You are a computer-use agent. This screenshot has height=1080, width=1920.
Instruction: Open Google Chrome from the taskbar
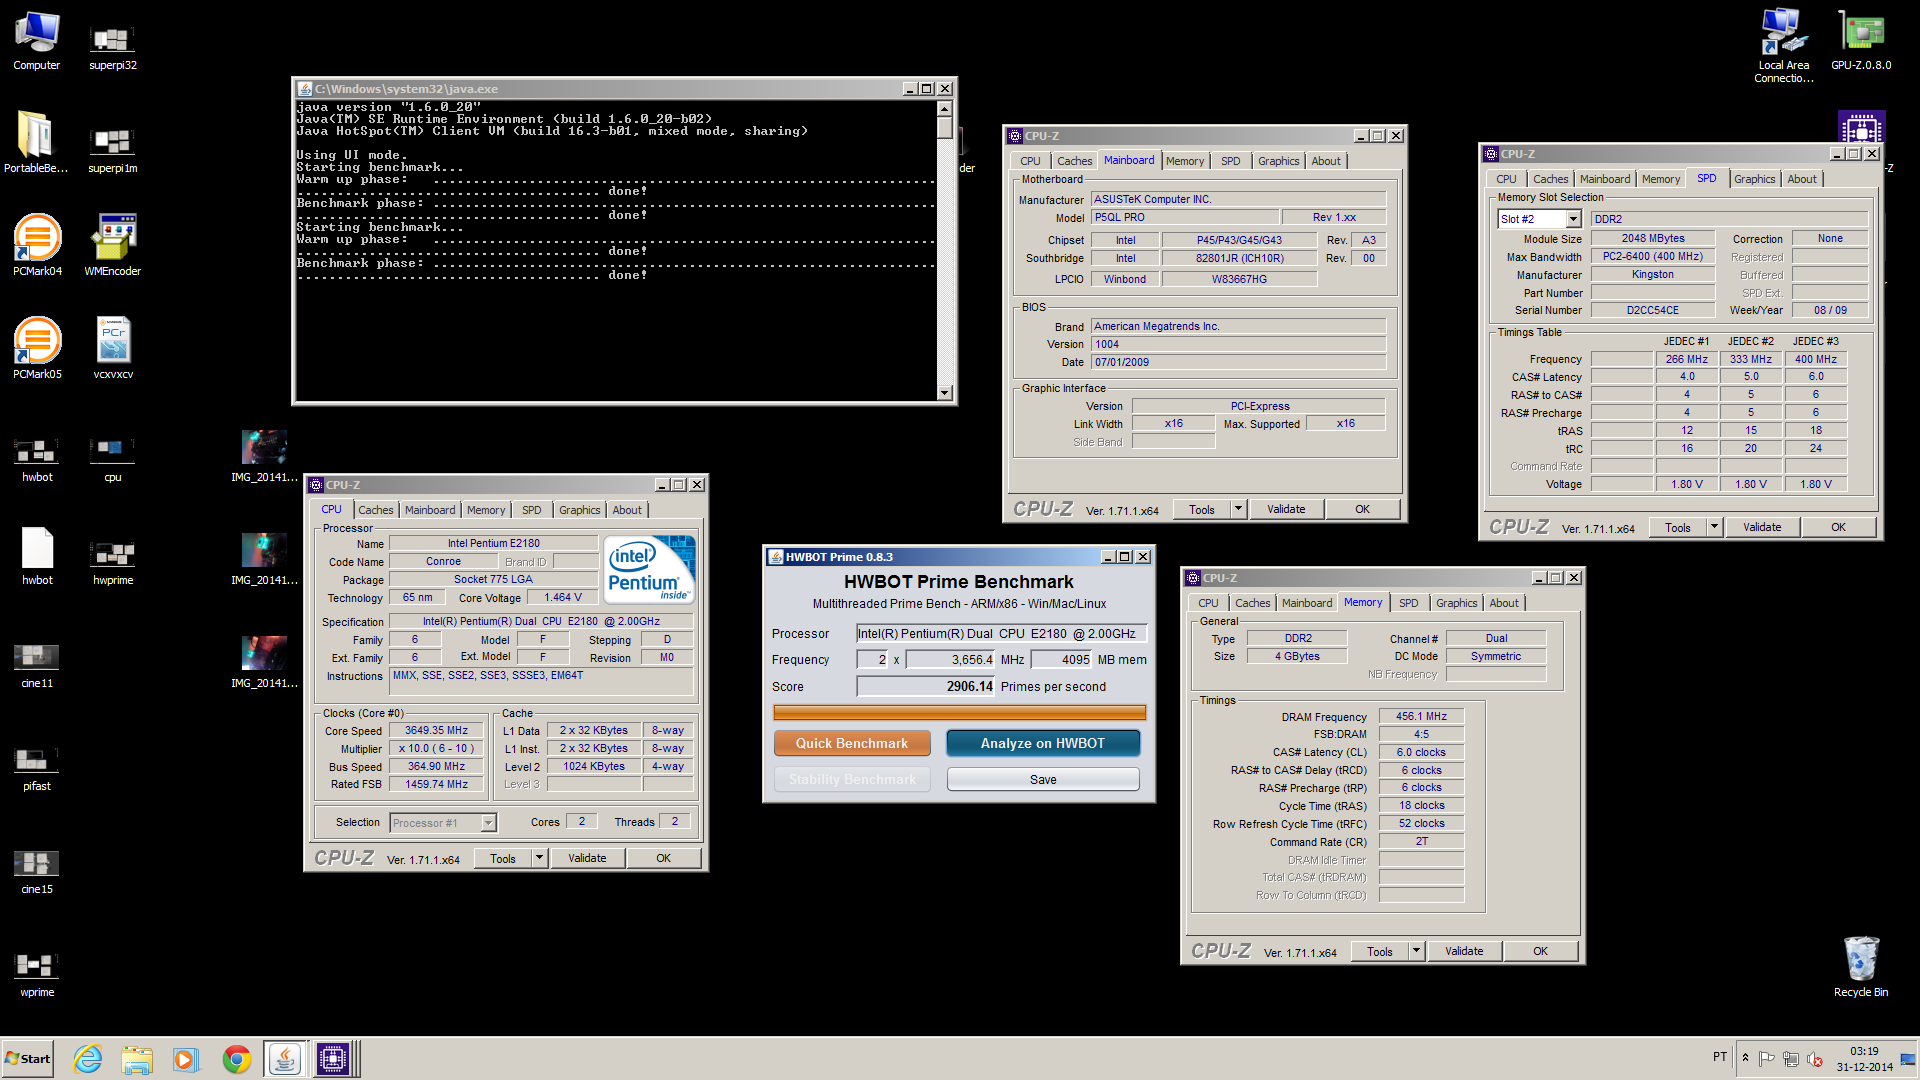pyautogui.click(x=236, y=1059)
